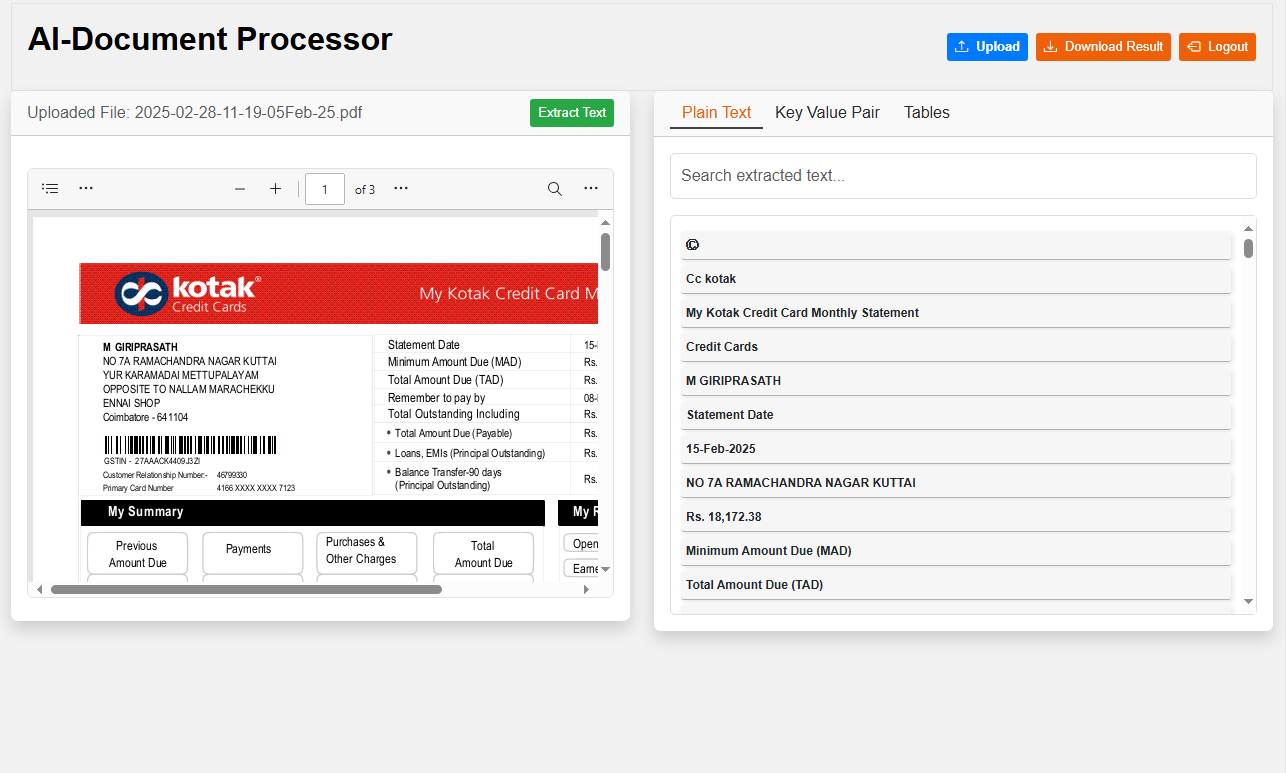
Task: Click the Search extracted text field
Action: [962, 176]
